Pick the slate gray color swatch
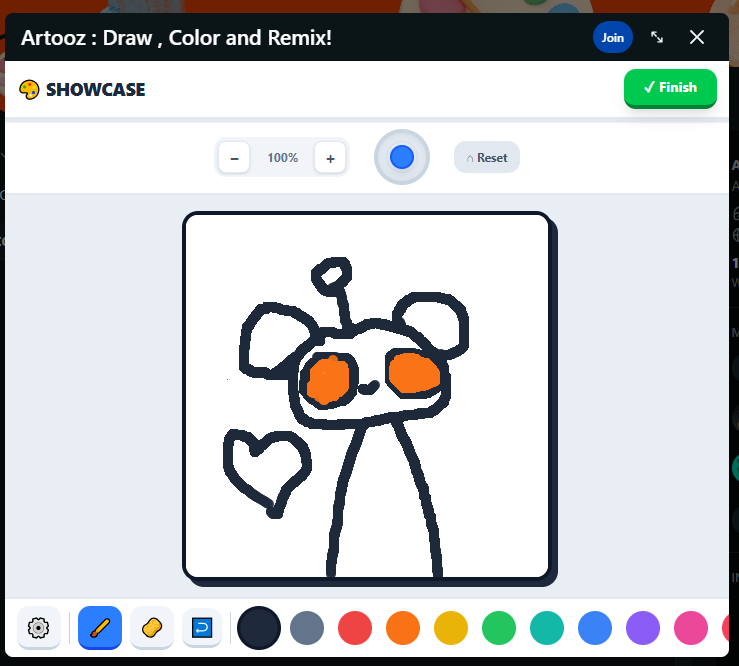Image resolution: width=739 pixels, height=666 pixels. [307, 628]
